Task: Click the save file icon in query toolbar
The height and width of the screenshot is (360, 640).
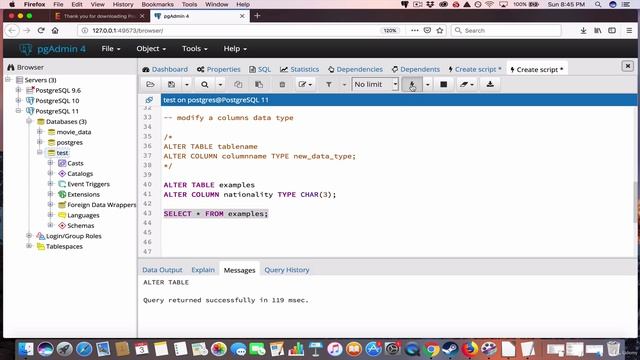Action: click(171, 84)
